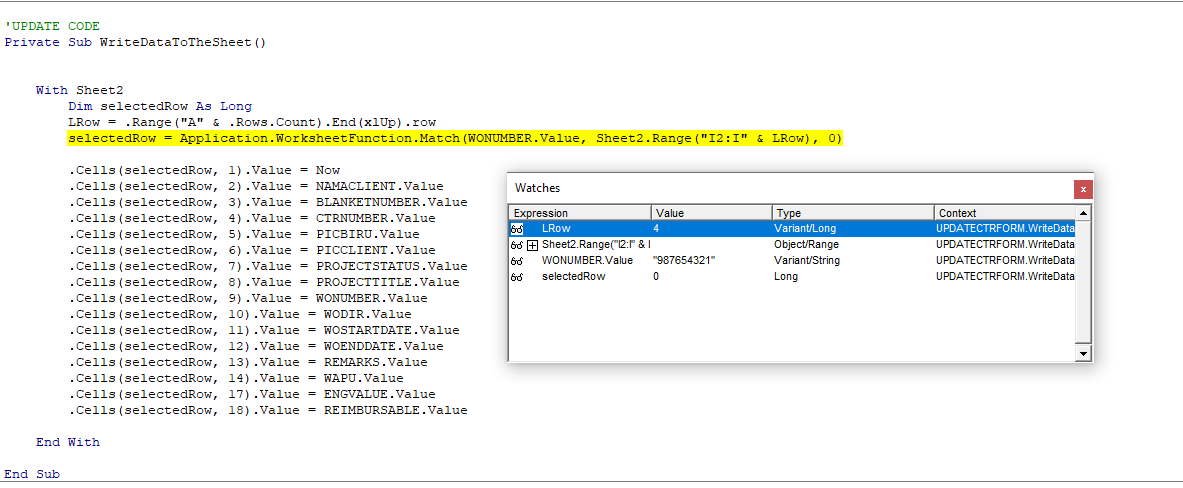
Task: Click the NAMACLIENT.Value code line
Action: tap(256, 186)
